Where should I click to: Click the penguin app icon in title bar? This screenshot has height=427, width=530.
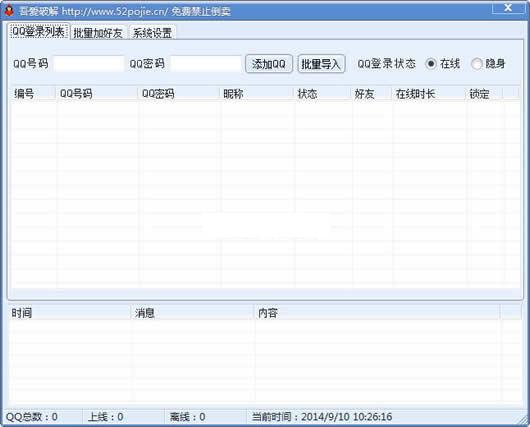[x=9, y=10]
